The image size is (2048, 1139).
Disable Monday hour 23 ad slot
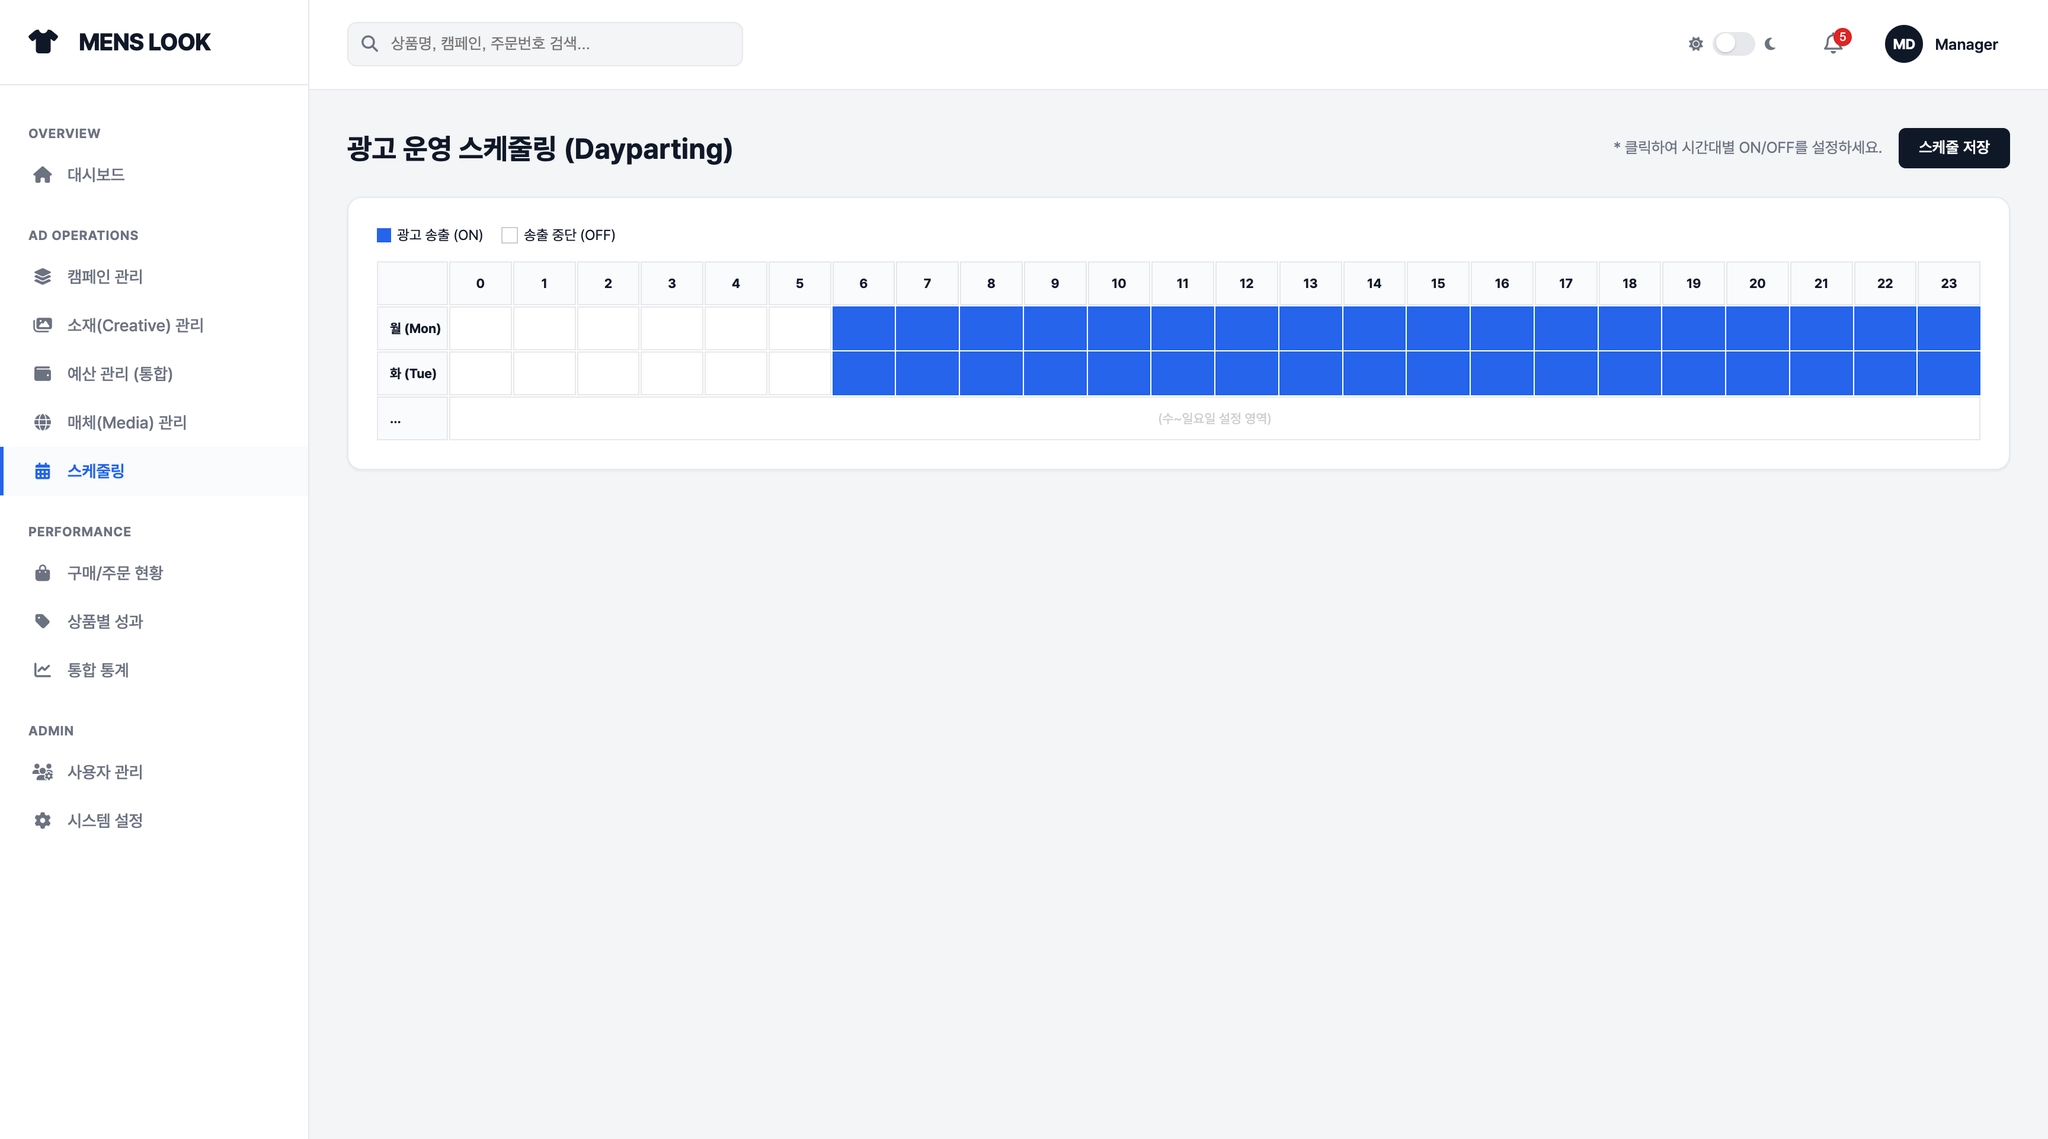coord(1948,328)
